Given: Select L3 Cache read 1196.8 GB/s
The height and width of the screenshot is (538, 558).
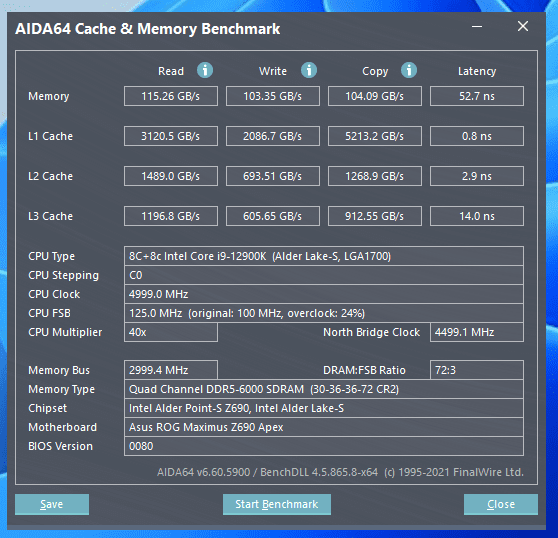Looking at the screenshot, I should tap(171, 216).
